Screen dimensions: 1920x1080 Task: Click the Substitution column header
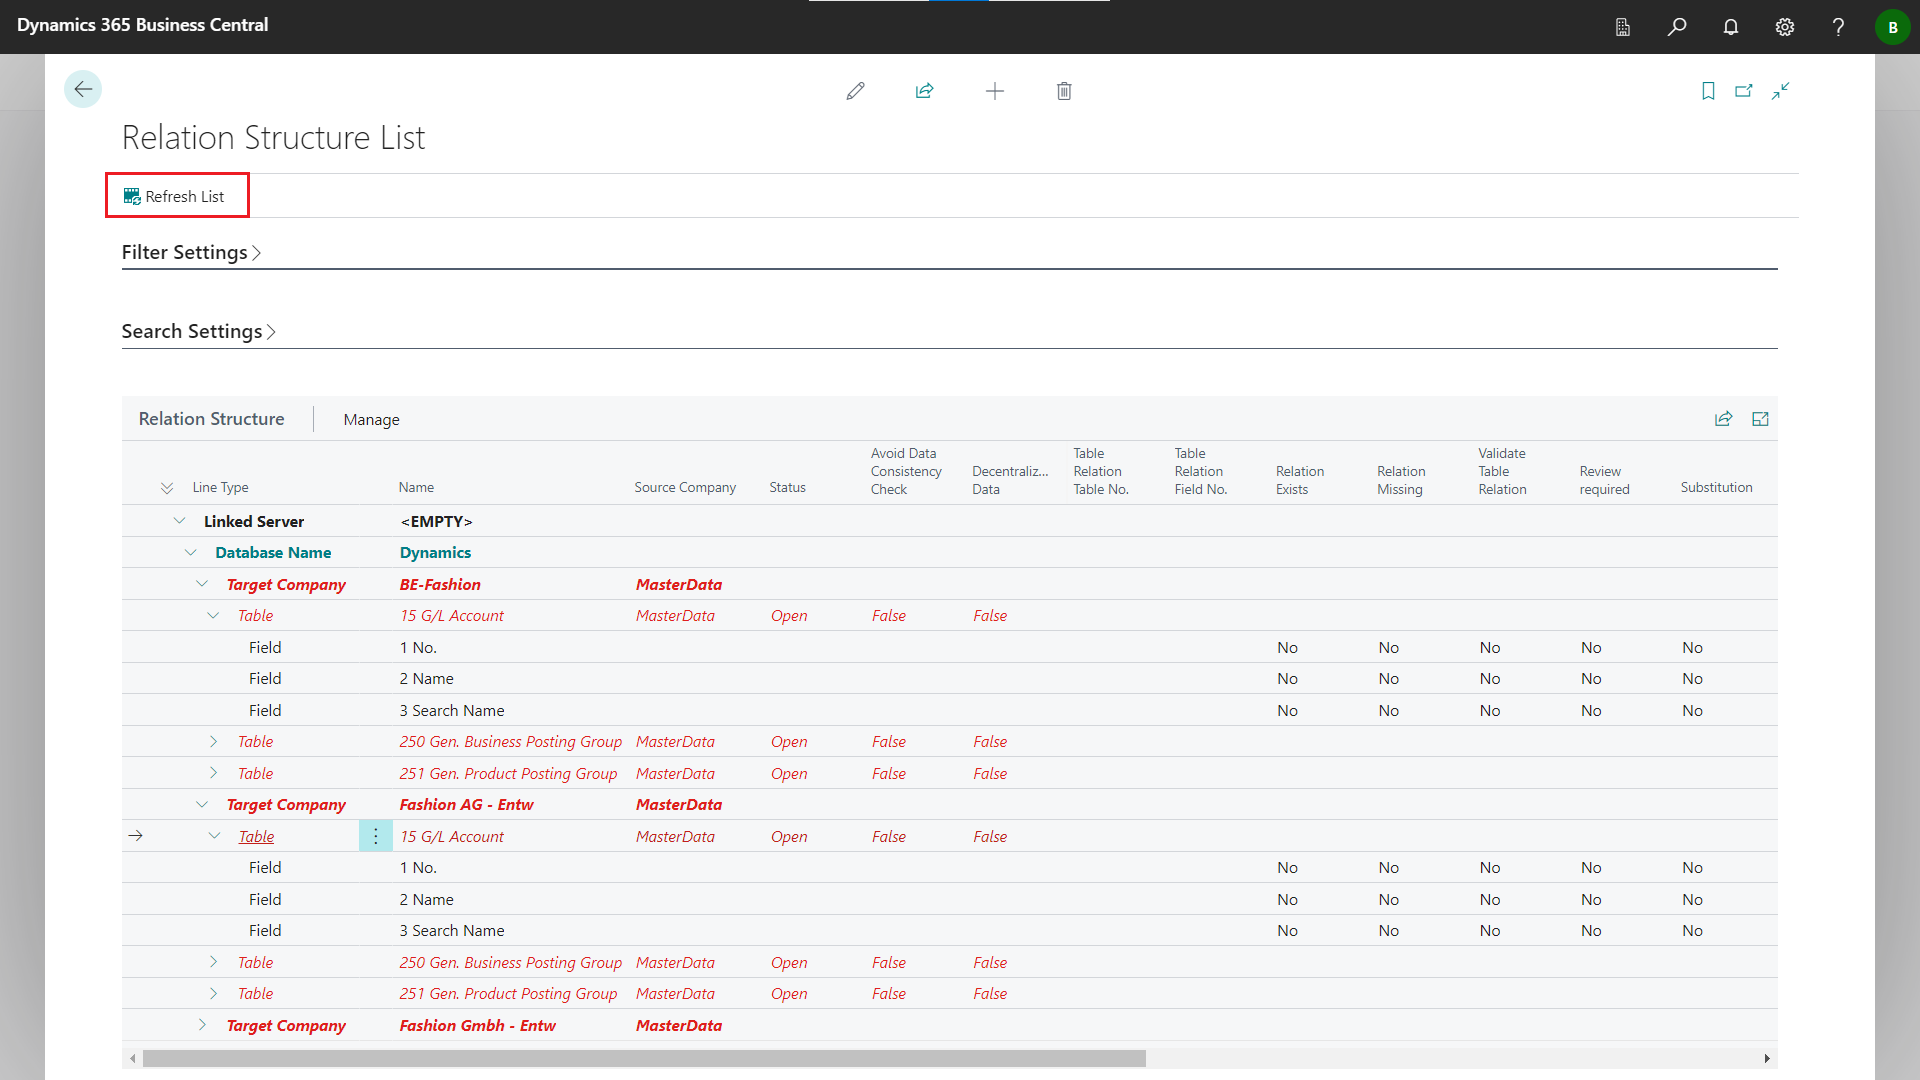[x=1716, y=487]
